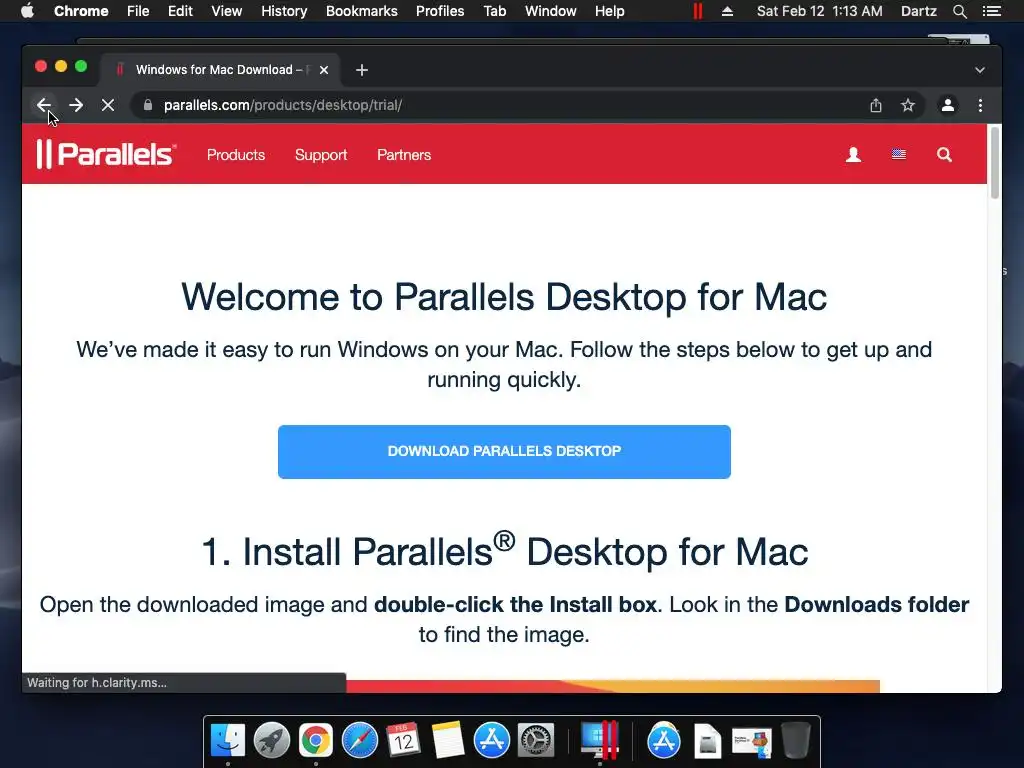
Task: Open the Tab menu
Action: 494,11
